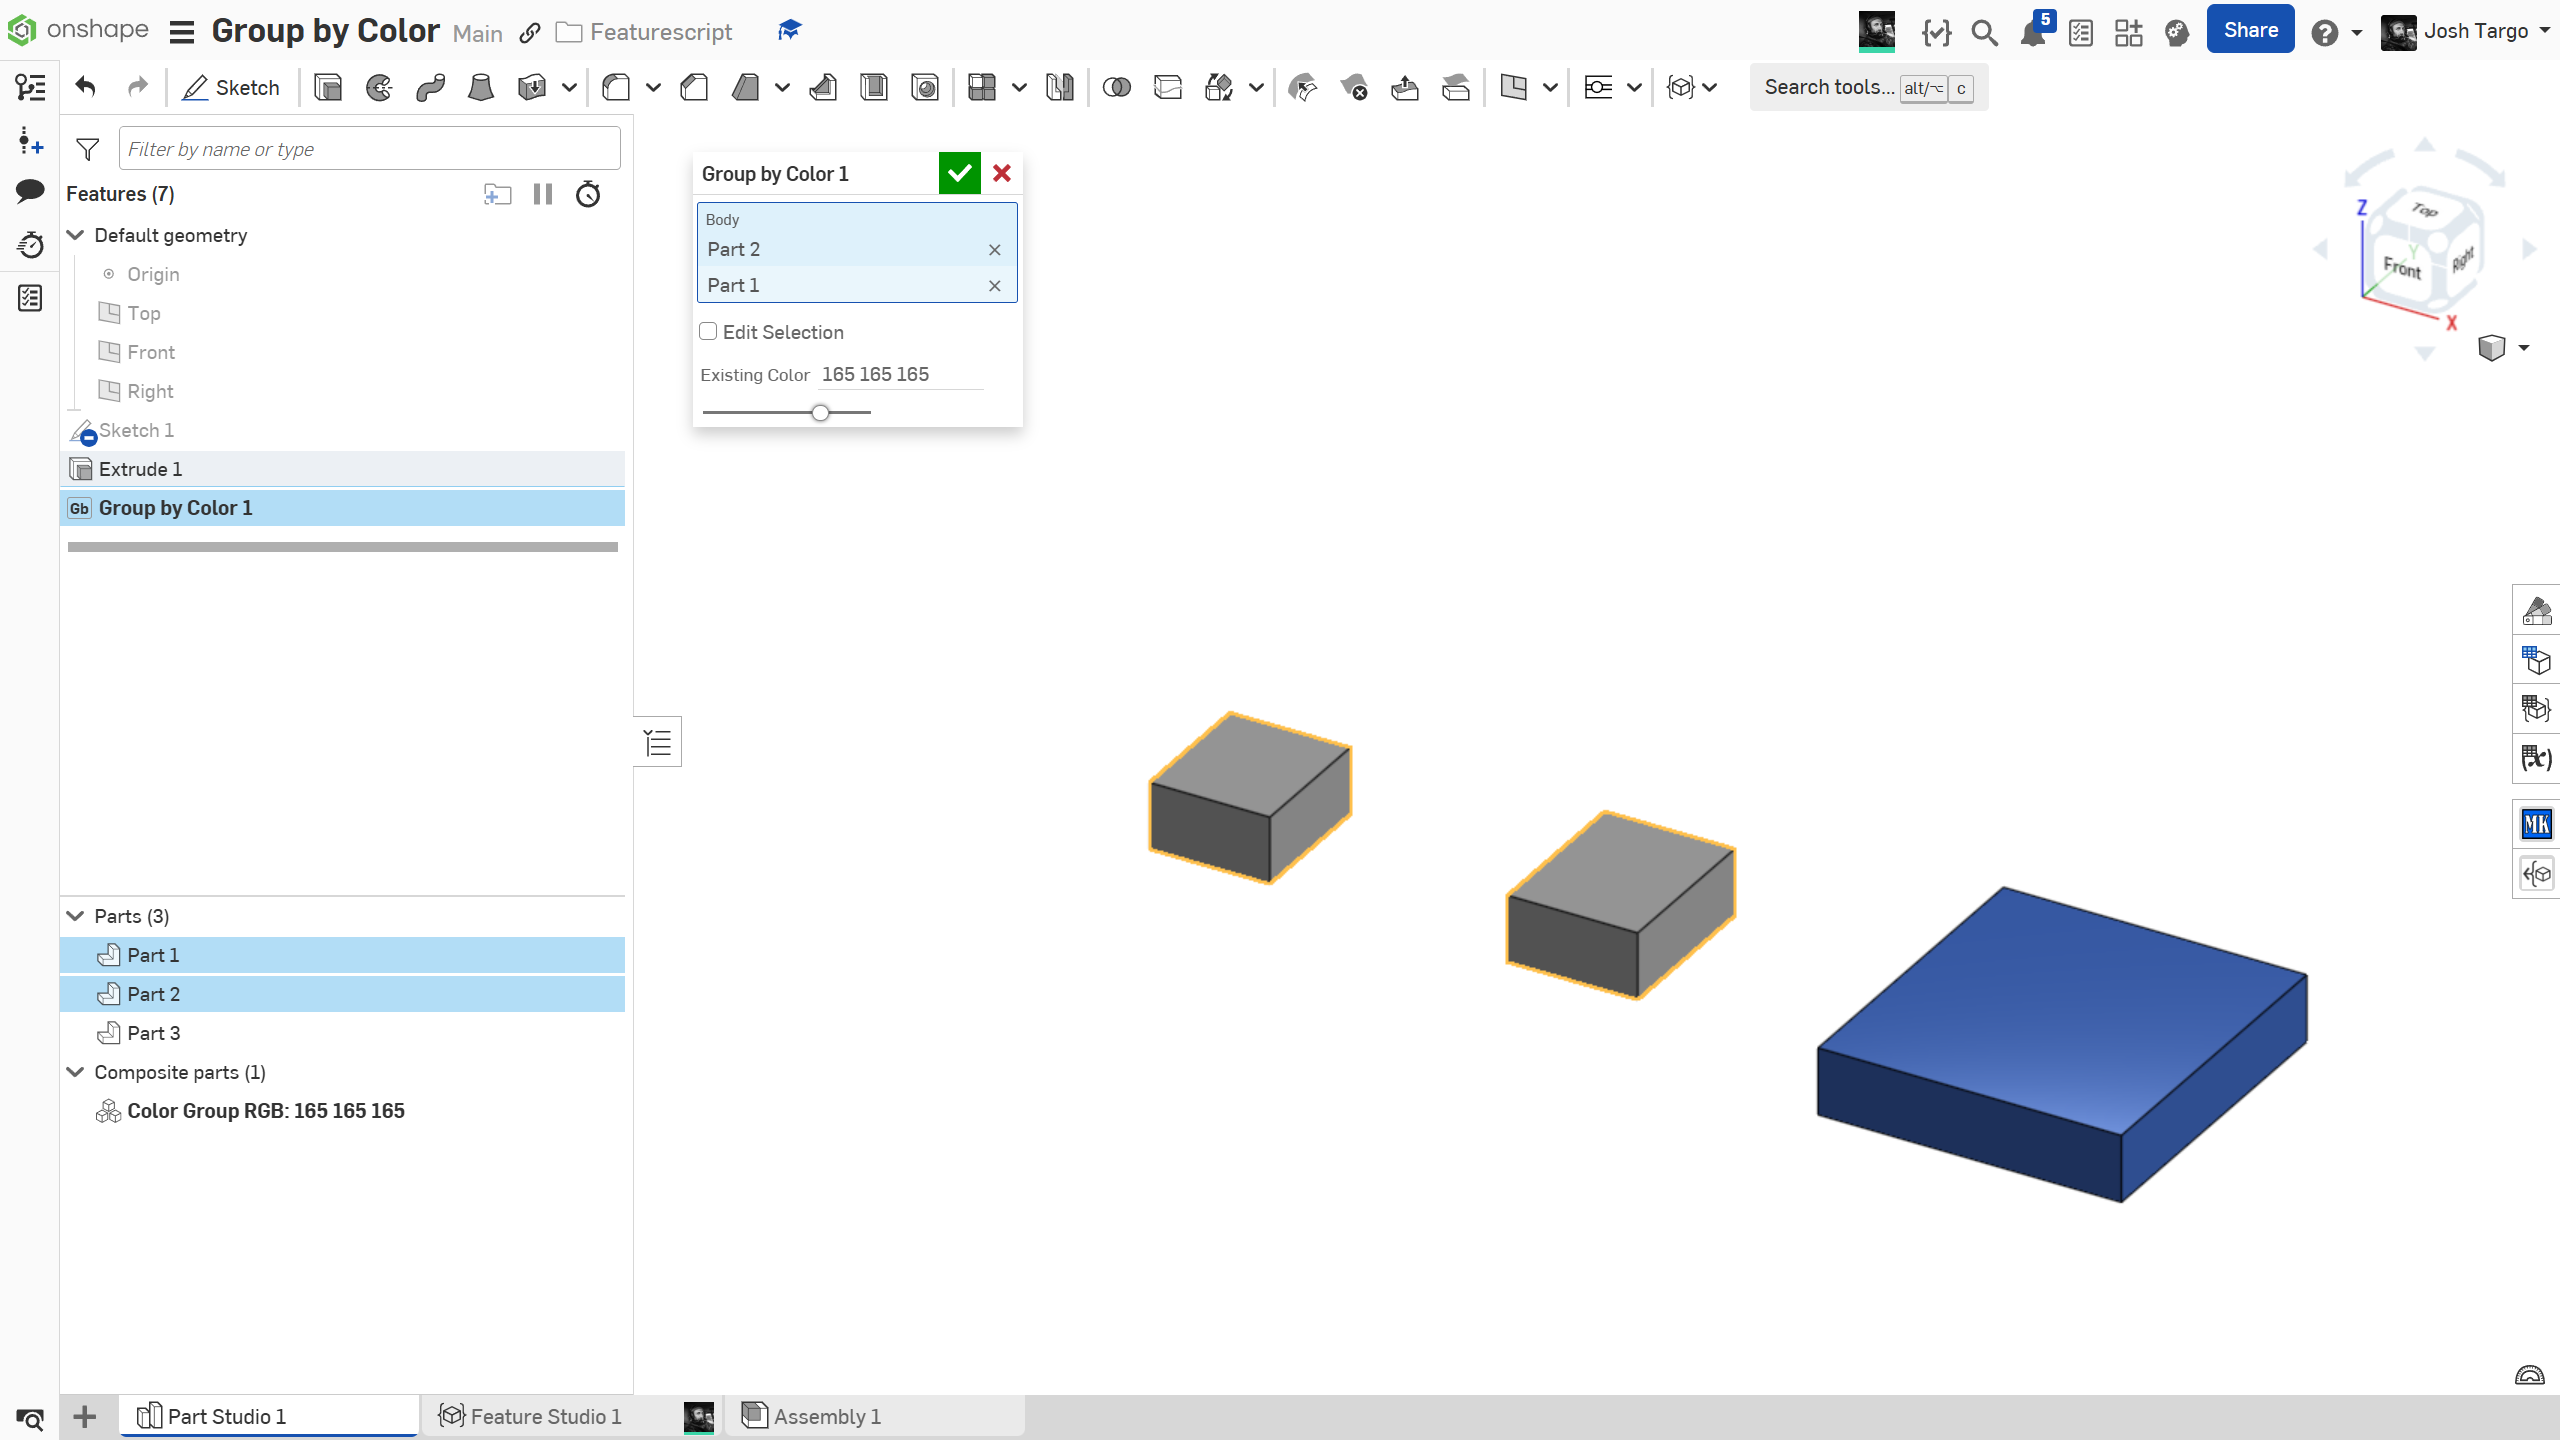Viewport: 2560px width, 1440px height.
Task: Toggle the flyout feature list panel button
Action: point(658,742)
